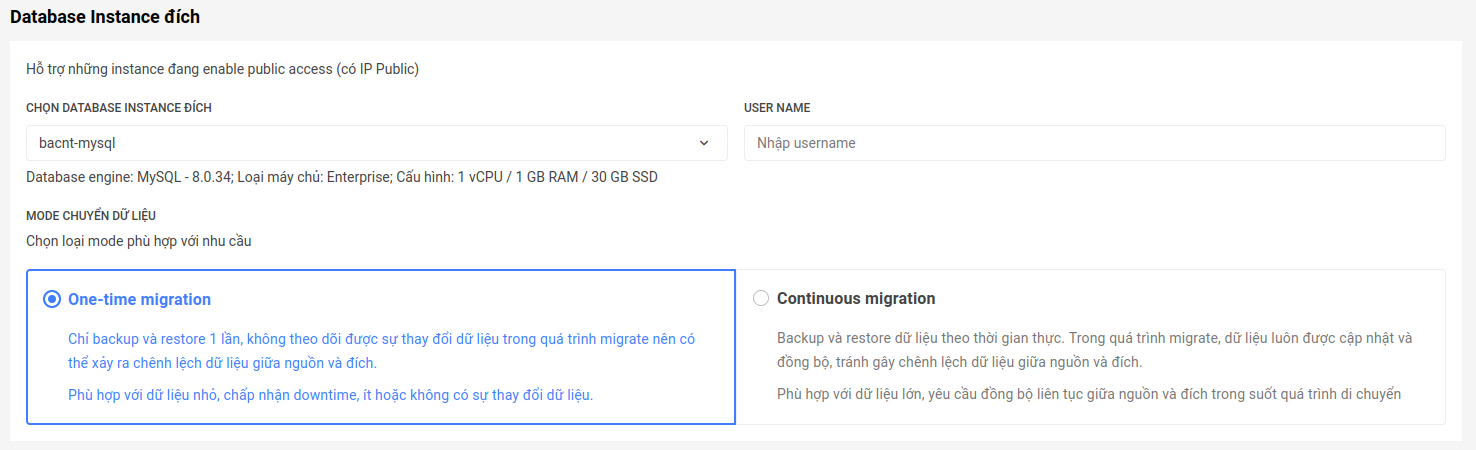Click the "Backup và restore dữ liệu theo thời gian thực" text
Screen dimensions: 1476x450
[x=1095, y=350]
